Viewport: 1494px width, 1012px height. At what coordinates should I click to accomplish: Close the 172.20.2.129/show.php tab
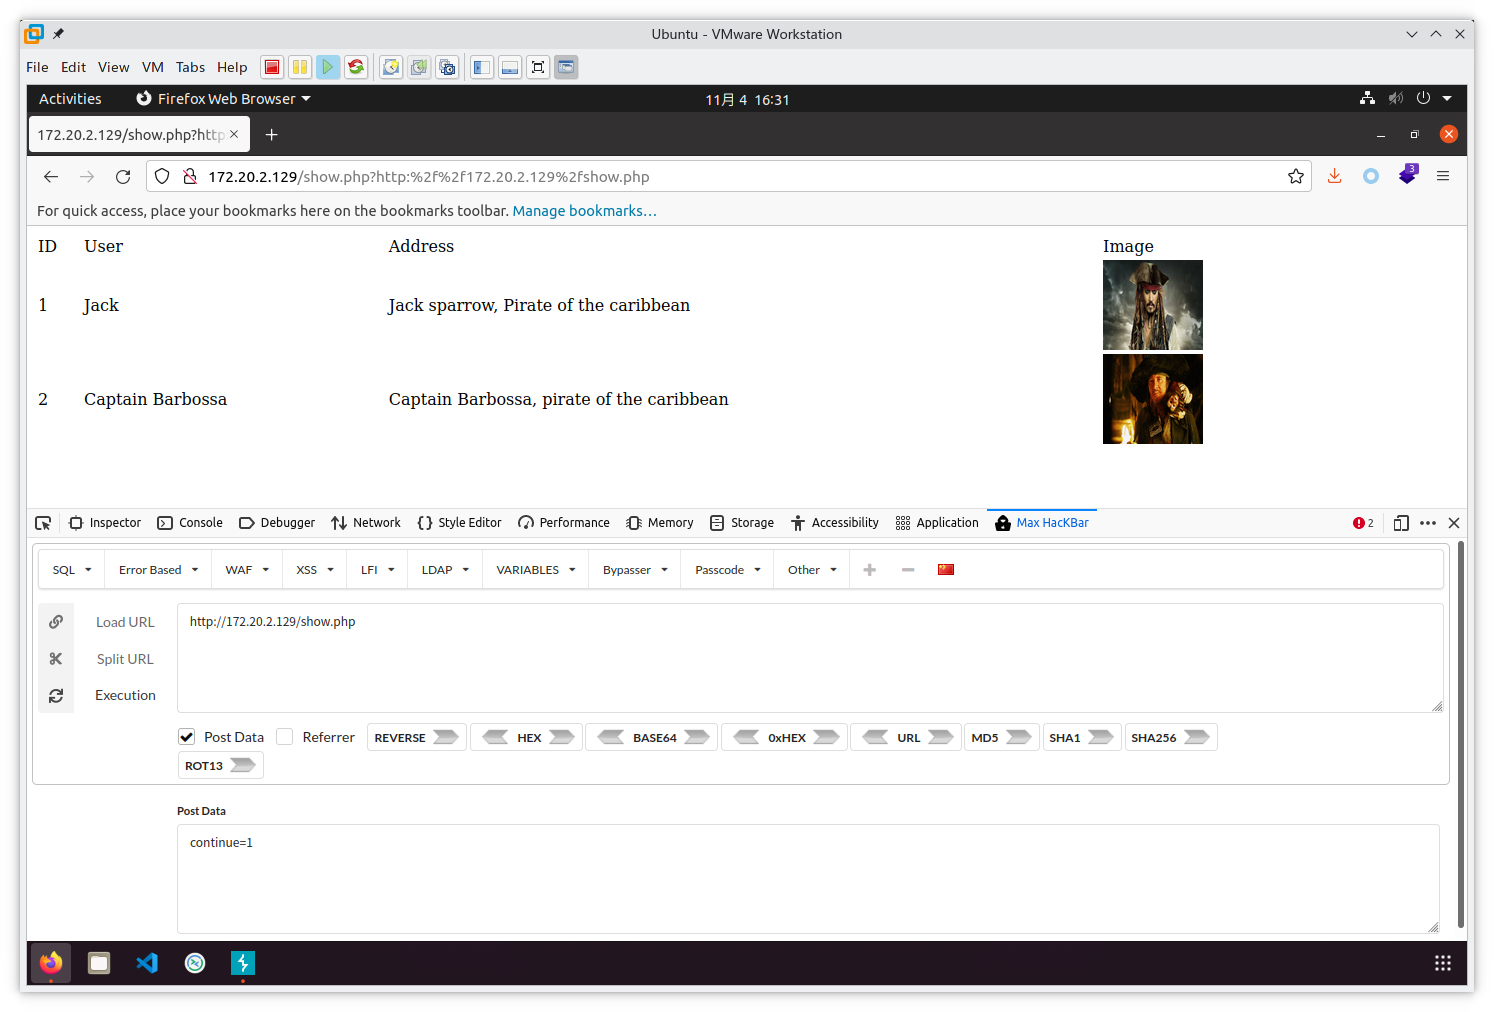coord(234,134)
